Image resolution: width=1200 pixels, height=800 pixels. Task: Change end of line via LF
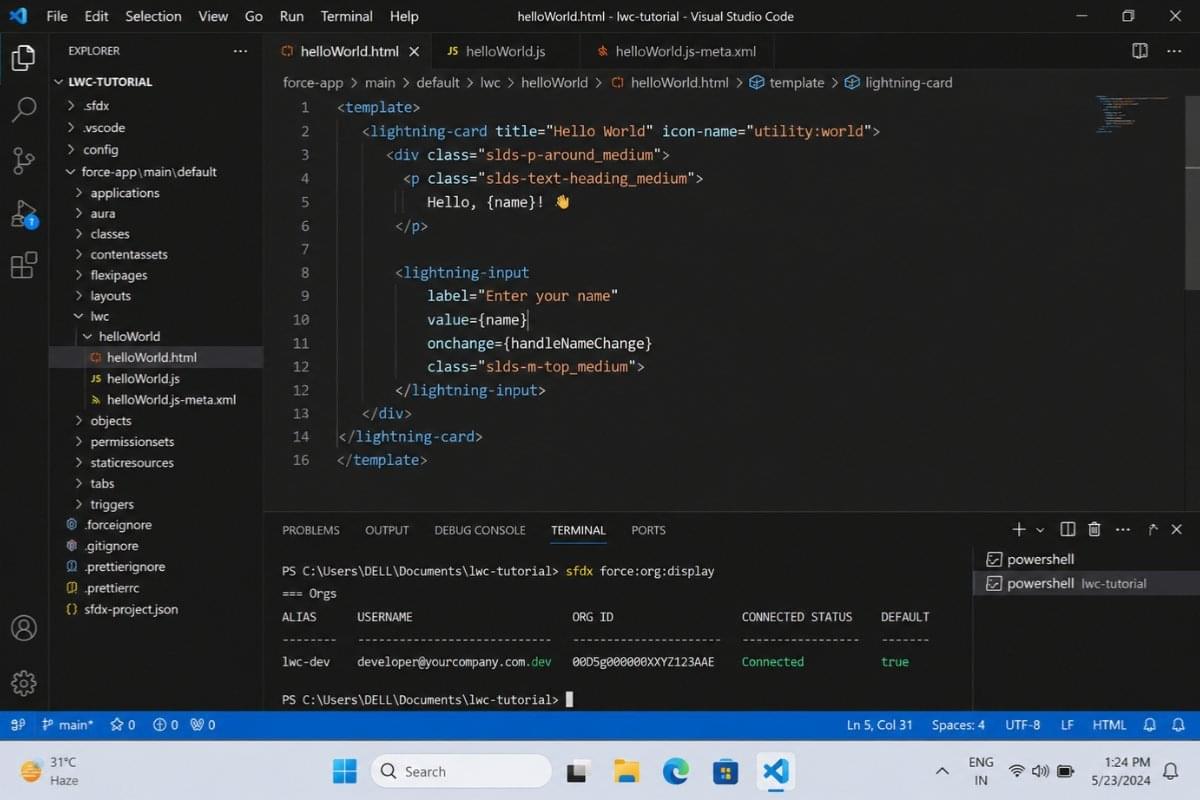point(1067,725)
